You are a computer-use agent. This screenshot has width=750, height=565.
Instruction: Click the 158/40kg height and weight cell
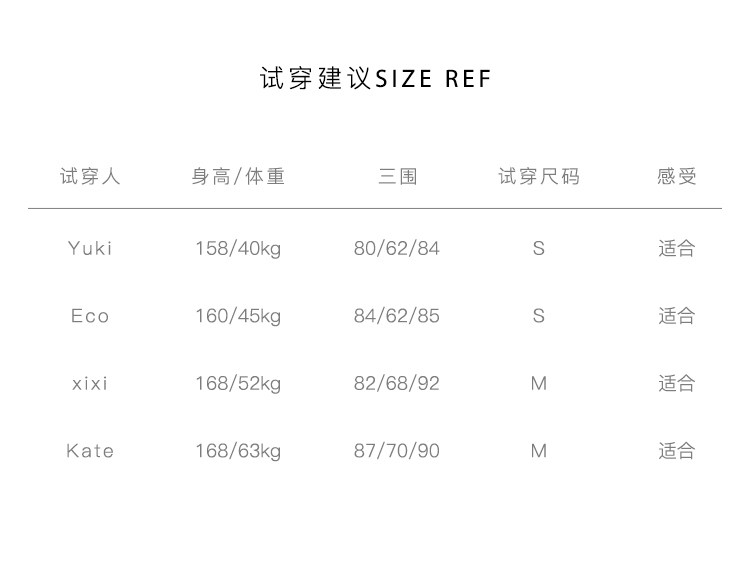pyautogui.click(x=238, y=248)
